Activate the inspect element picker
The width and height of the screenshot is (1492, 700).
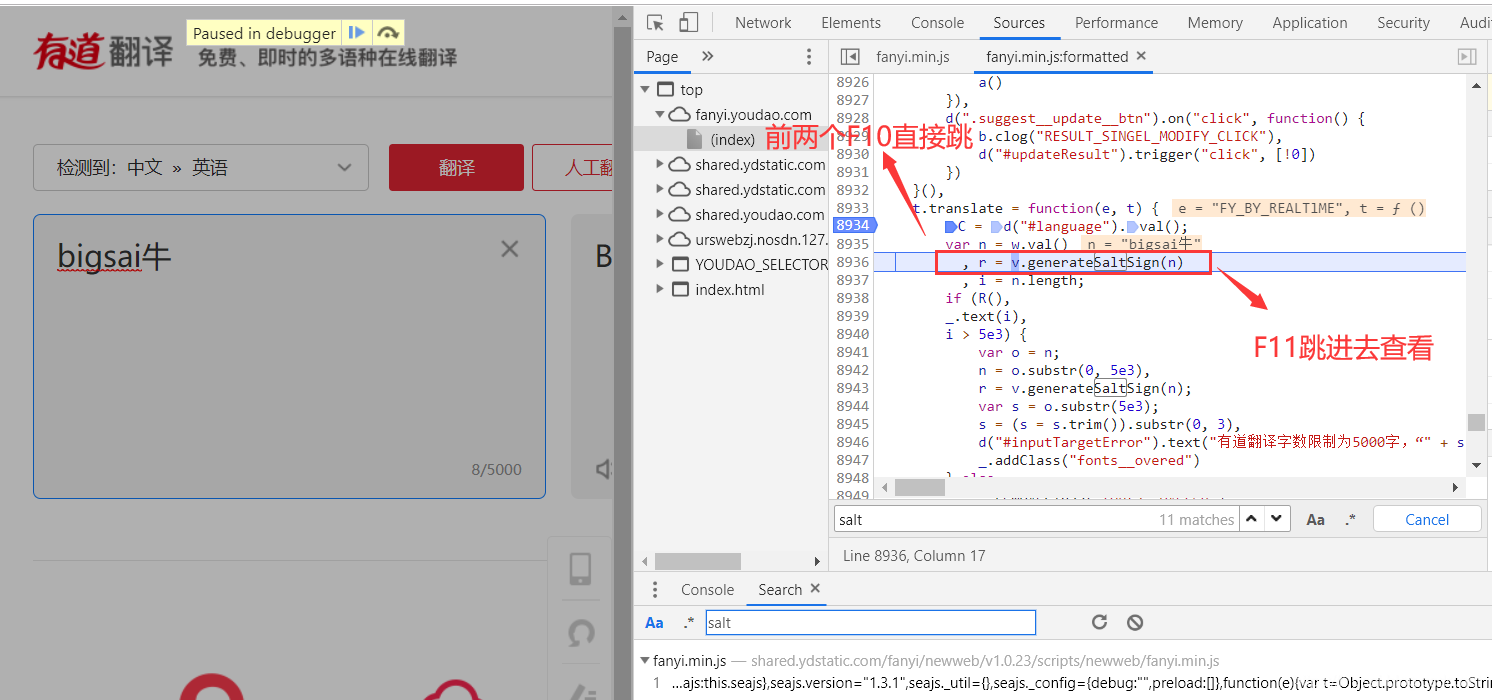[655, 22]
